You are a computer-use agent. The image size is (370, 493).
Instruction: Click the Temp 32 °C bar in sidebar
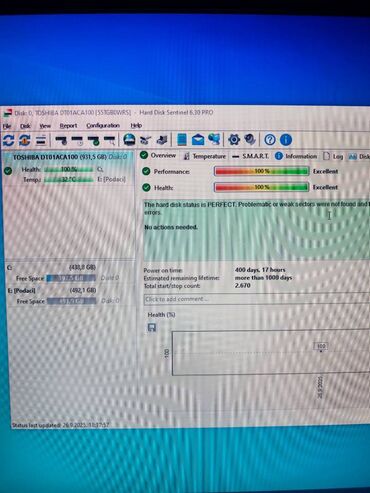click(x=69, y=180)
